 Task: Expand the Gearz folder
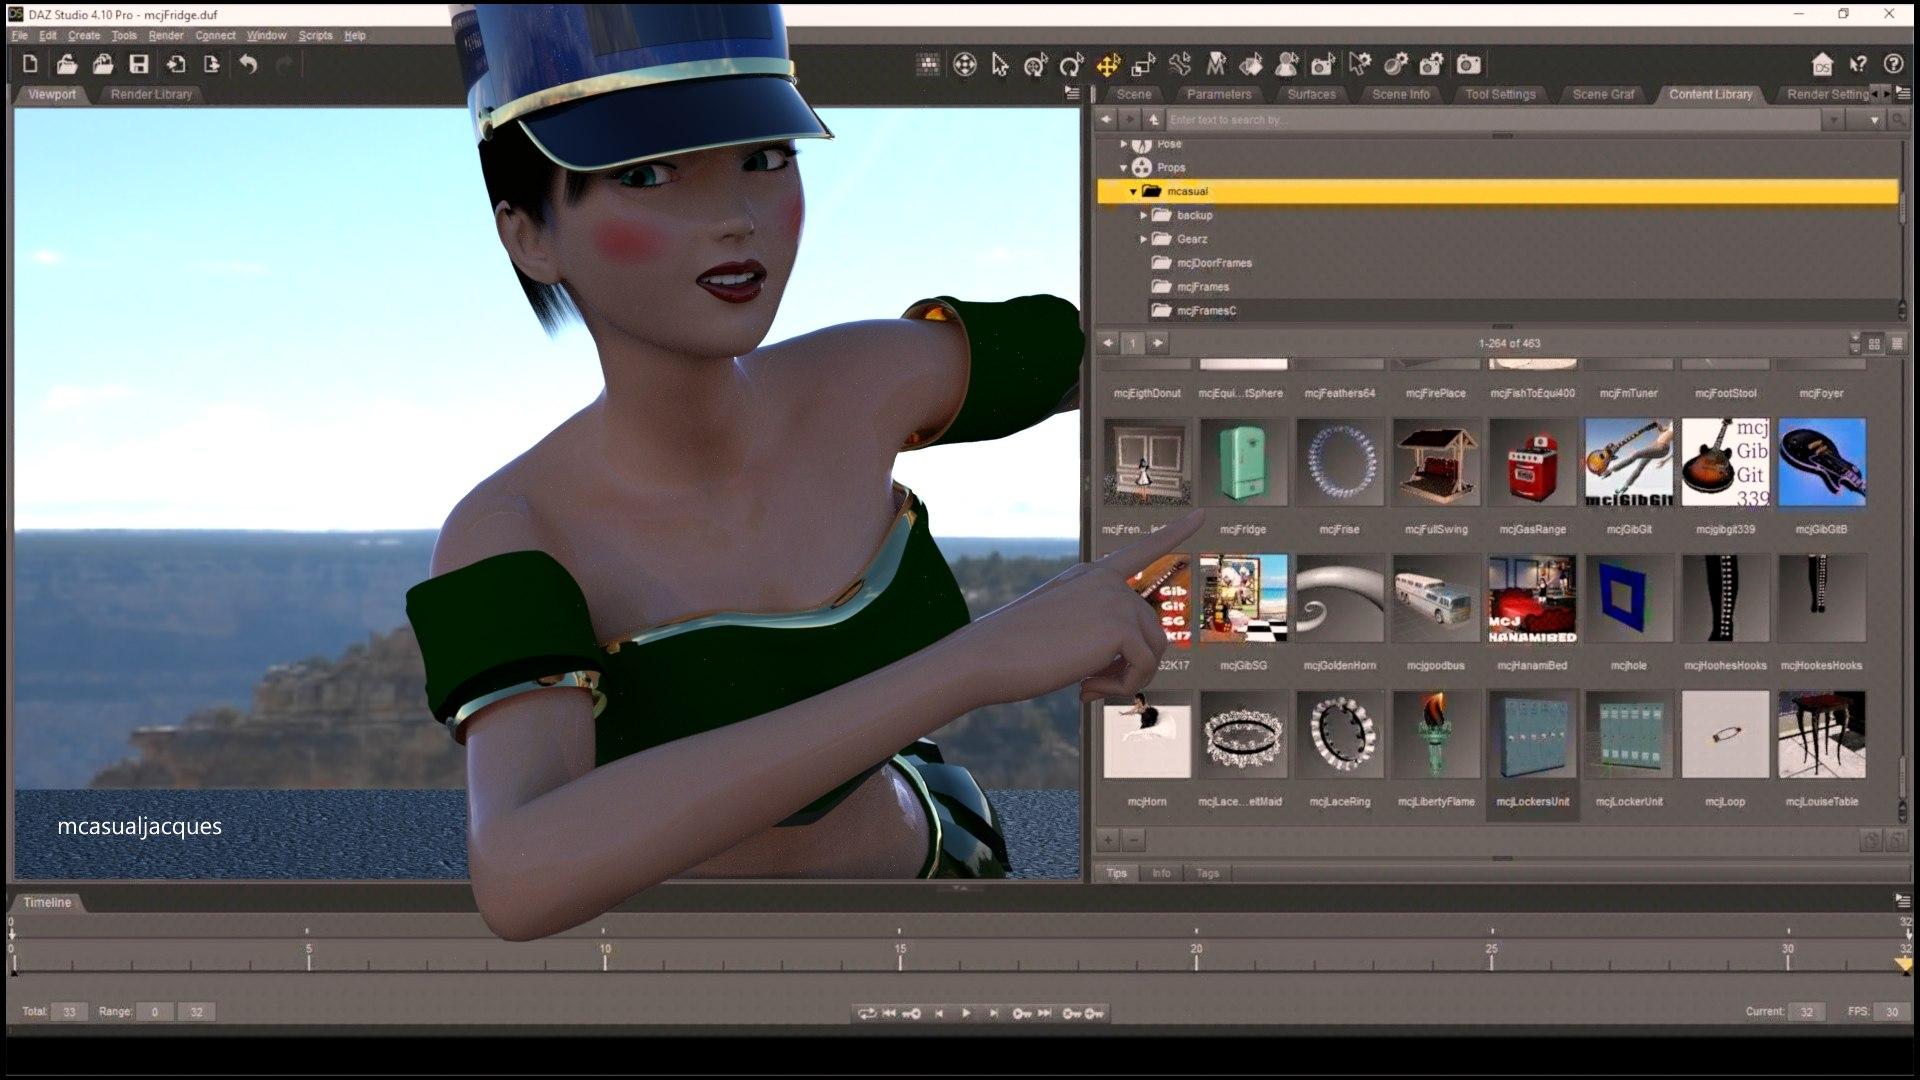(x=1144, y=240)
